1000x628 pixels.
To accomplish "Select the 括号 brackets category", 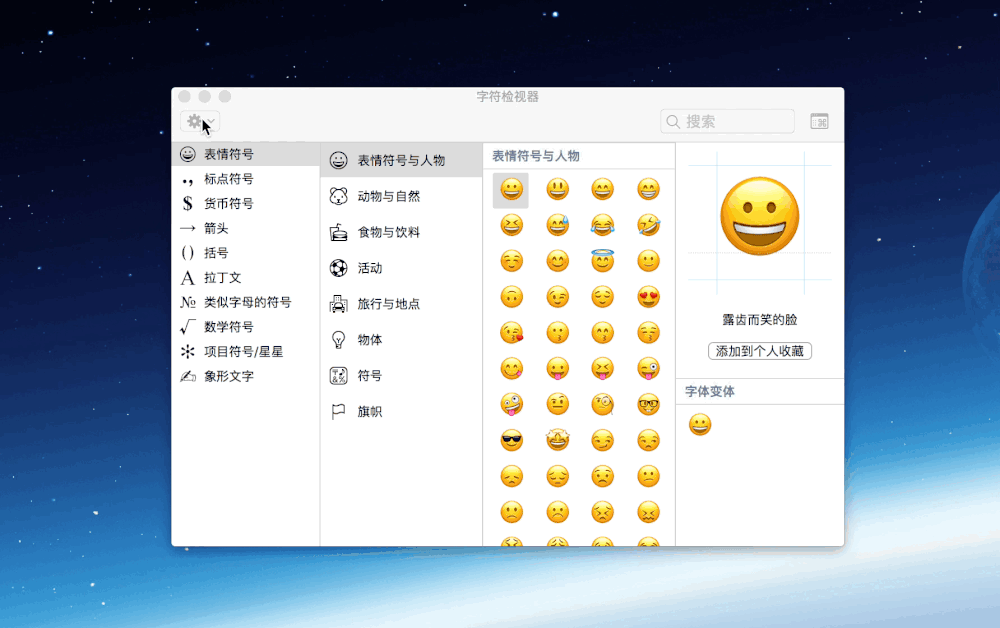I will 246,252.
